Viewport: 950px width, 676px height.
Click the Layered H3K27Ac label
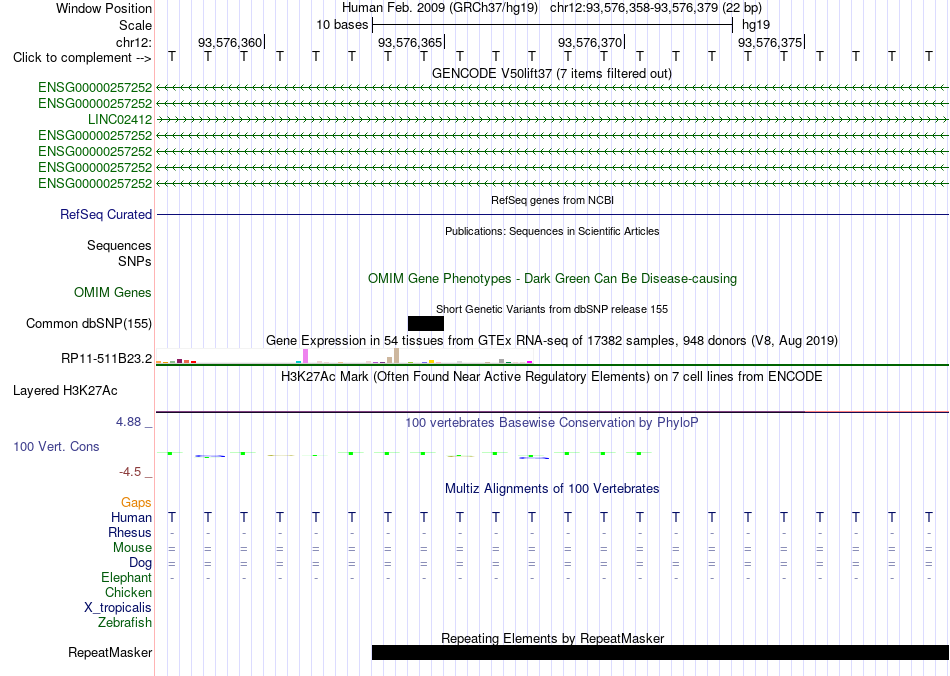click(65, 391)
